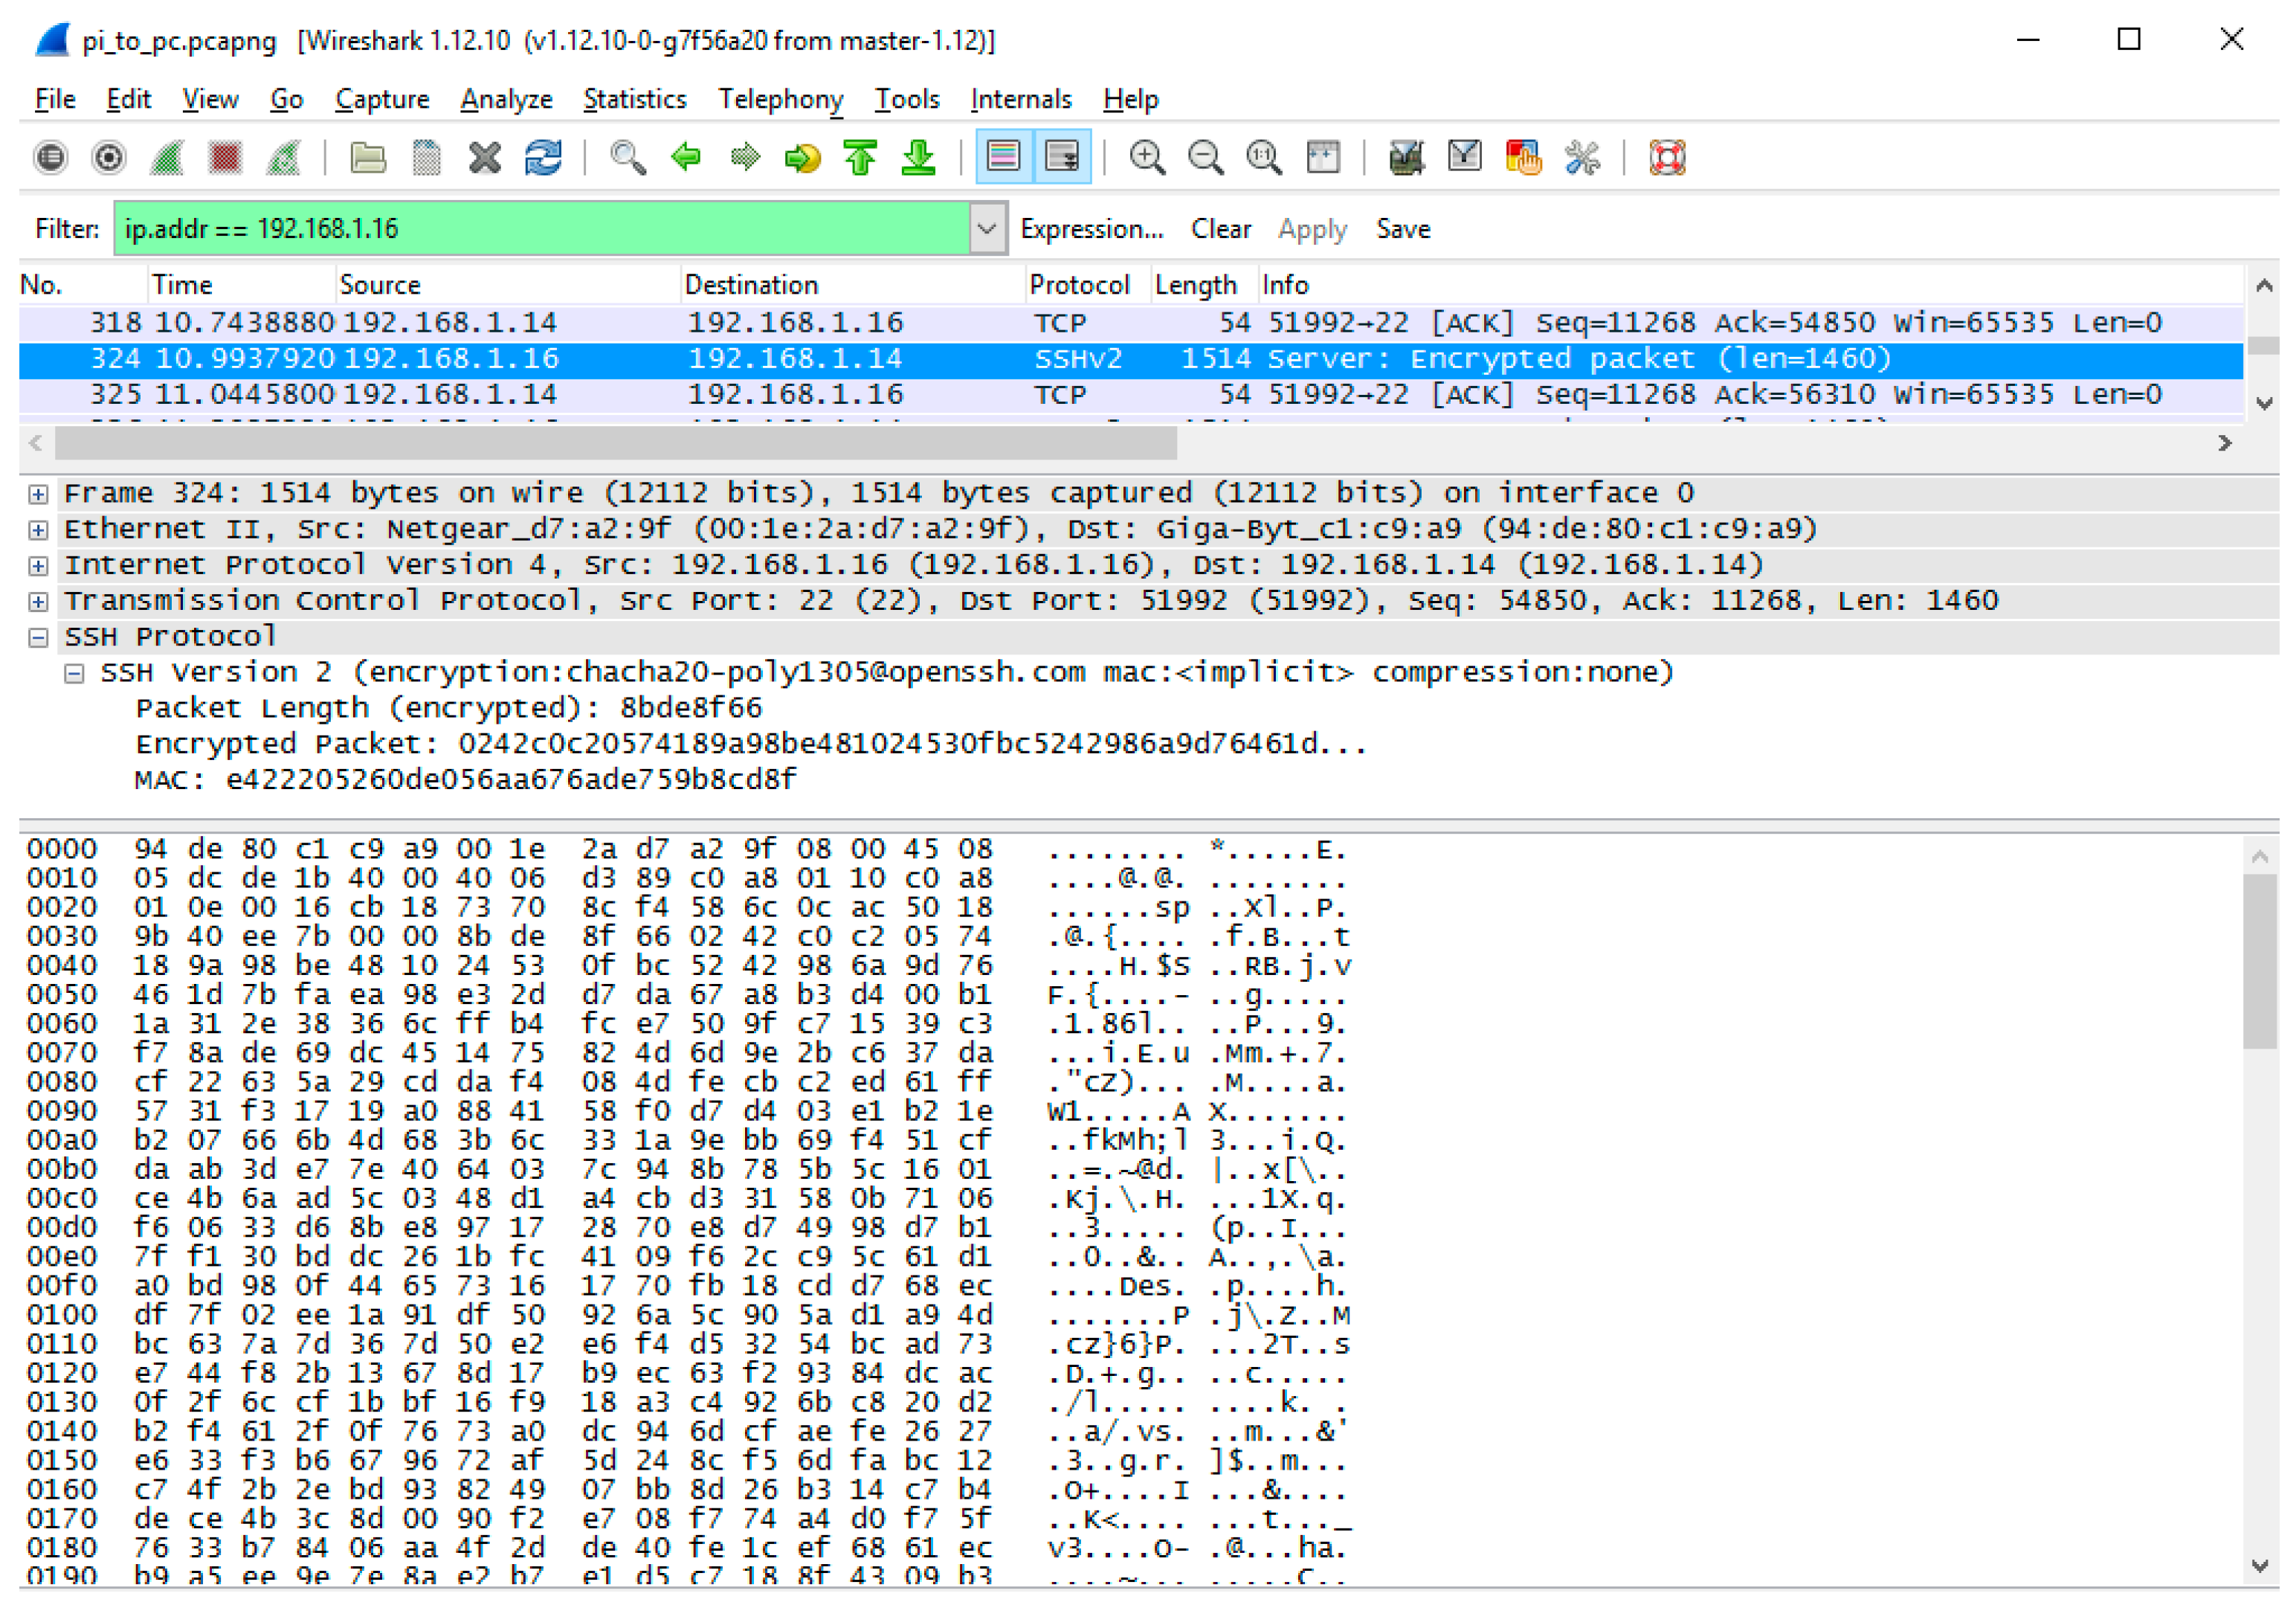Screen dimensions: 2296x1605
Task: Reset zoom to normal size
Action: [1264, 158]
